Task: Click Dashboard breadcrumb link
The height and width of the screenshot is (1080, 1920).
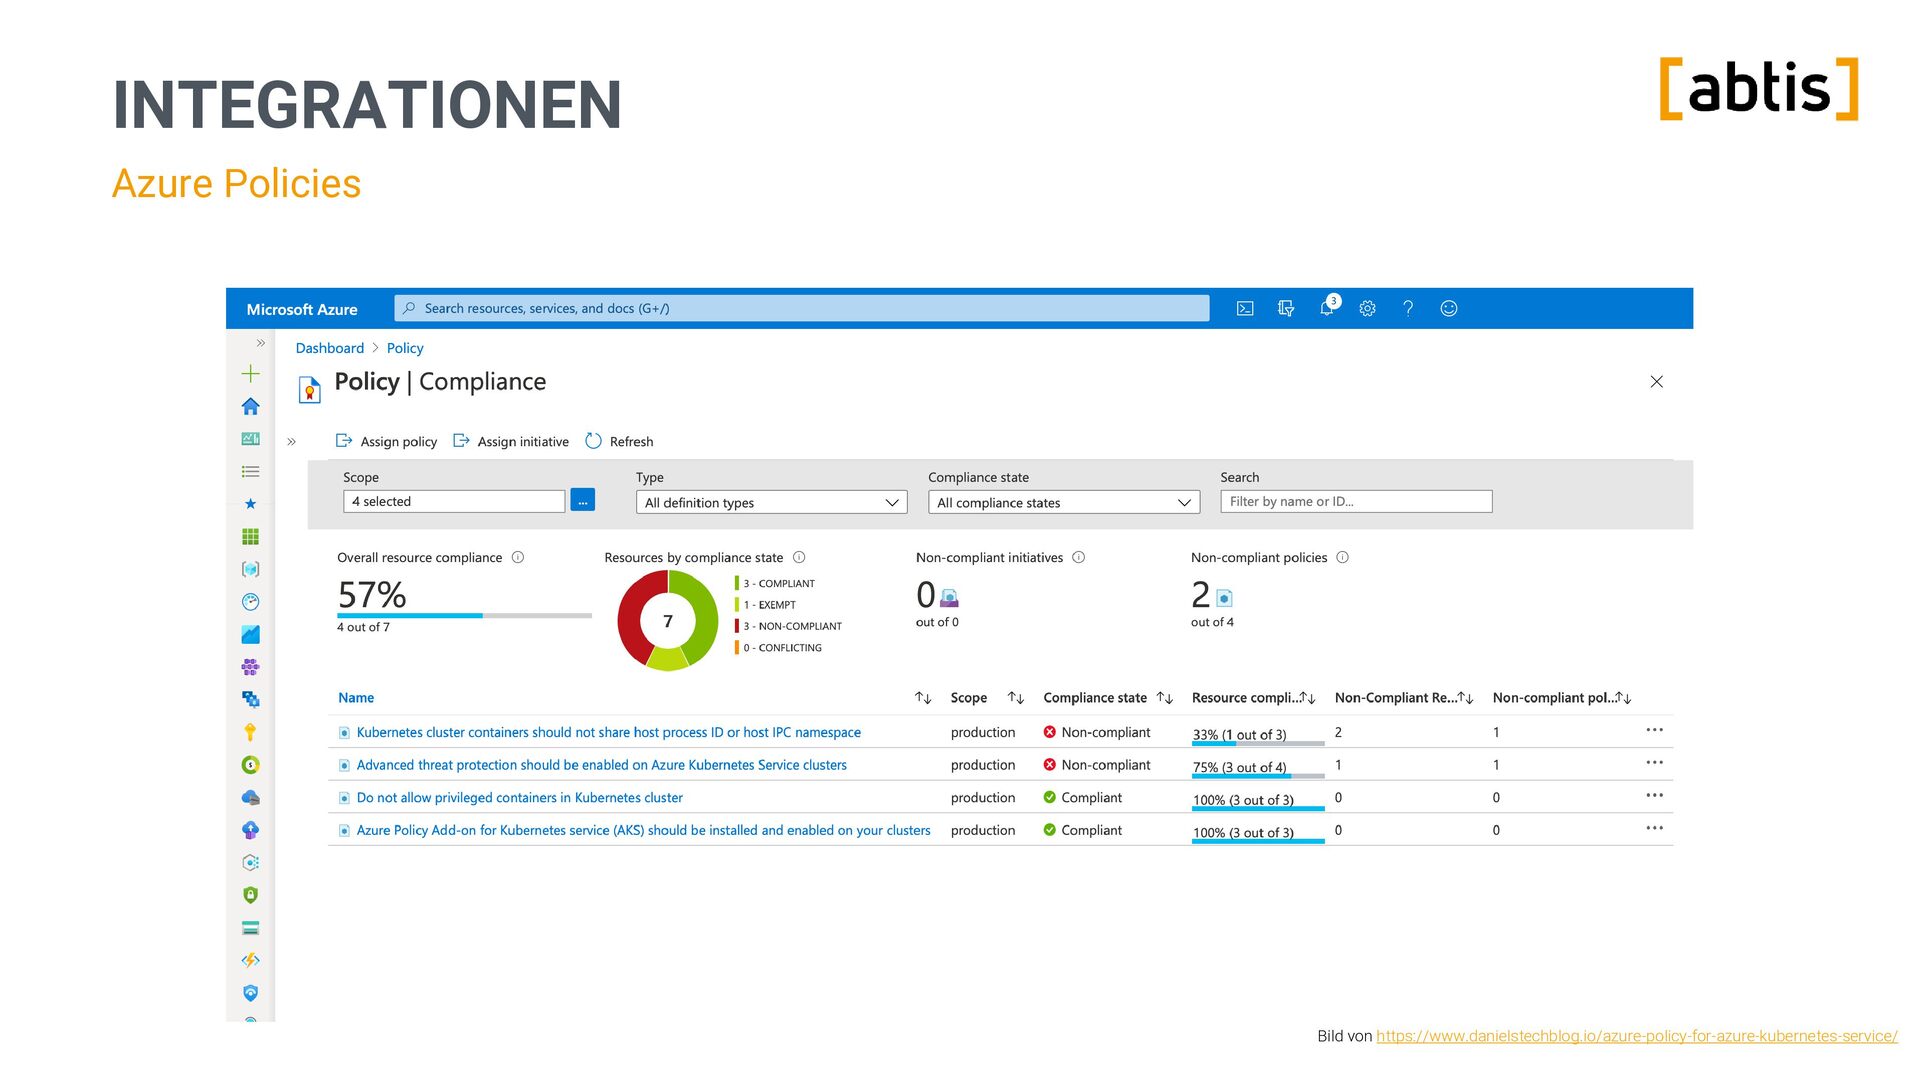Action: click(329, 348)
